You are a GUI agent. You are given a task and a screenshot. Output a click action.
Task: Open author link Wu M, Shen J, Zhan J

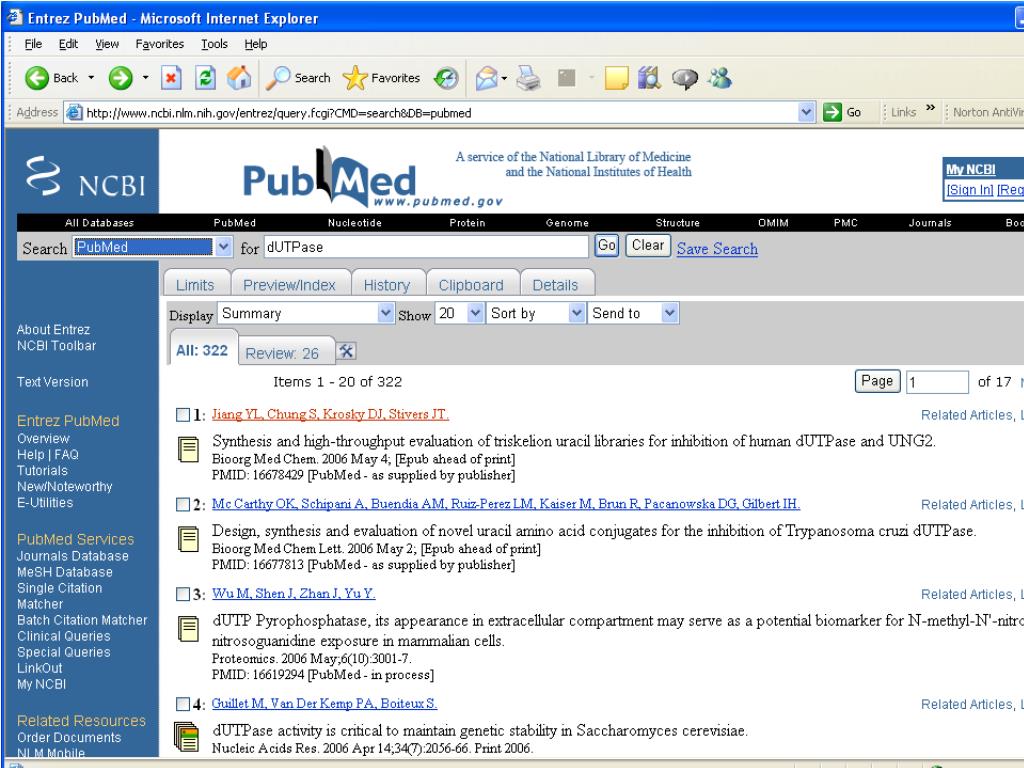[293, 594]
